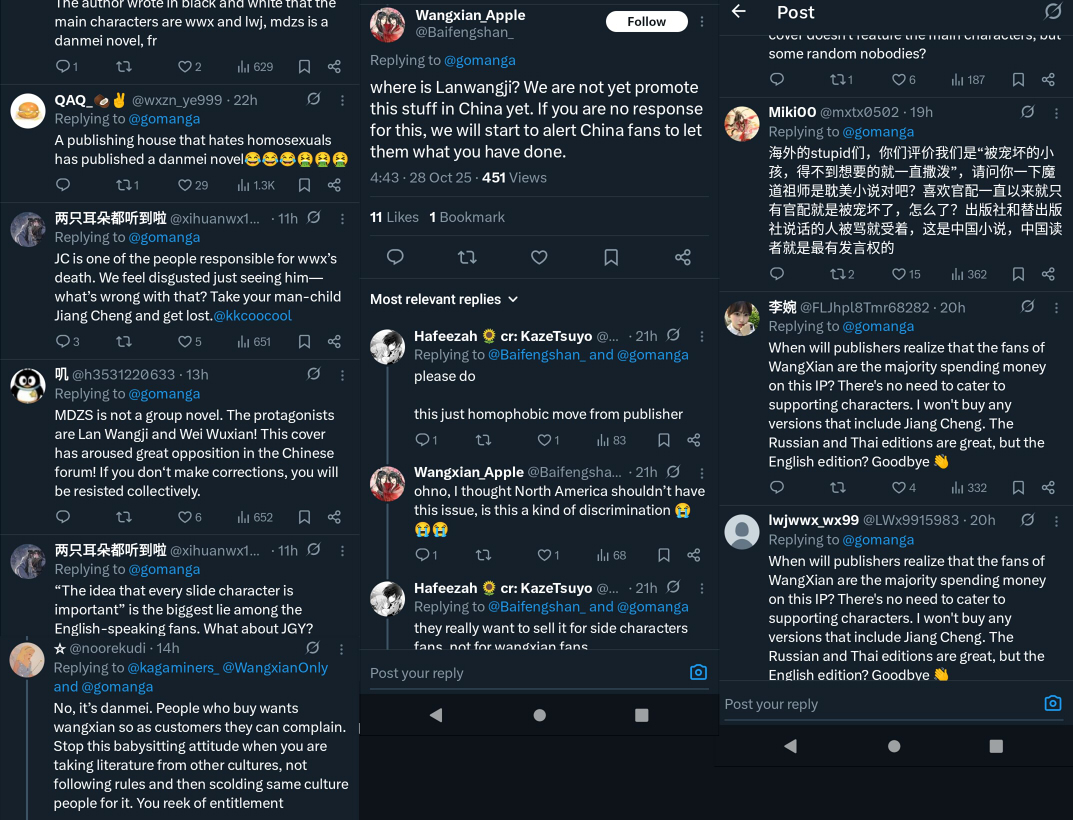Expand the Most relevant replies sorter
The height and width of the screenshot is (820, 1073).
click(x=443, y=299)
